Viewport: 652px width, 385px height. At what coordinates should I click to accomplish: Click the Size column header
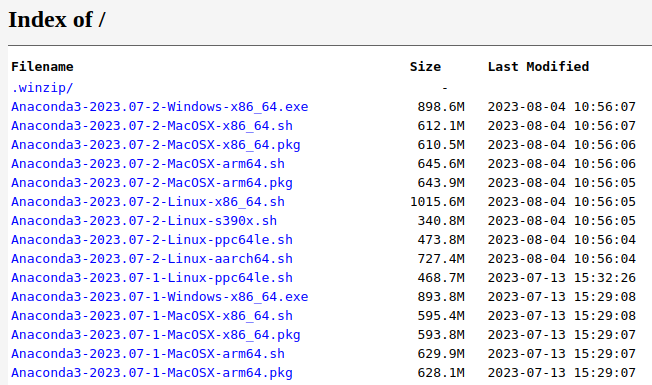pos(425,67)
